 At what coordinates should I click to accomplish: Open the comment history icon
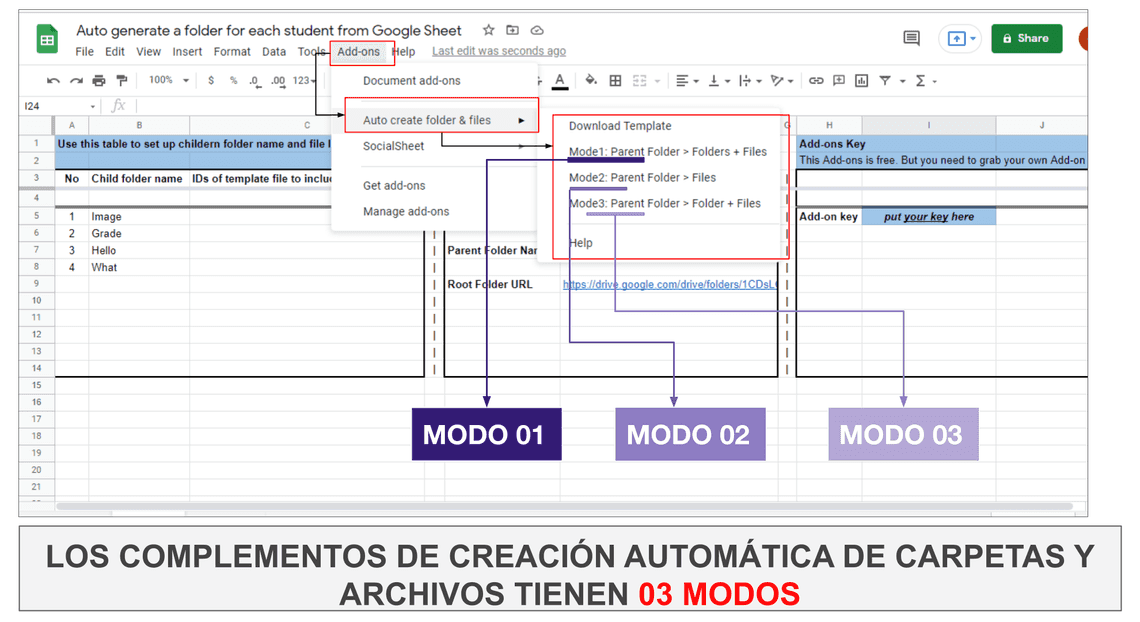pyautogui.click(x=911, y=38)
